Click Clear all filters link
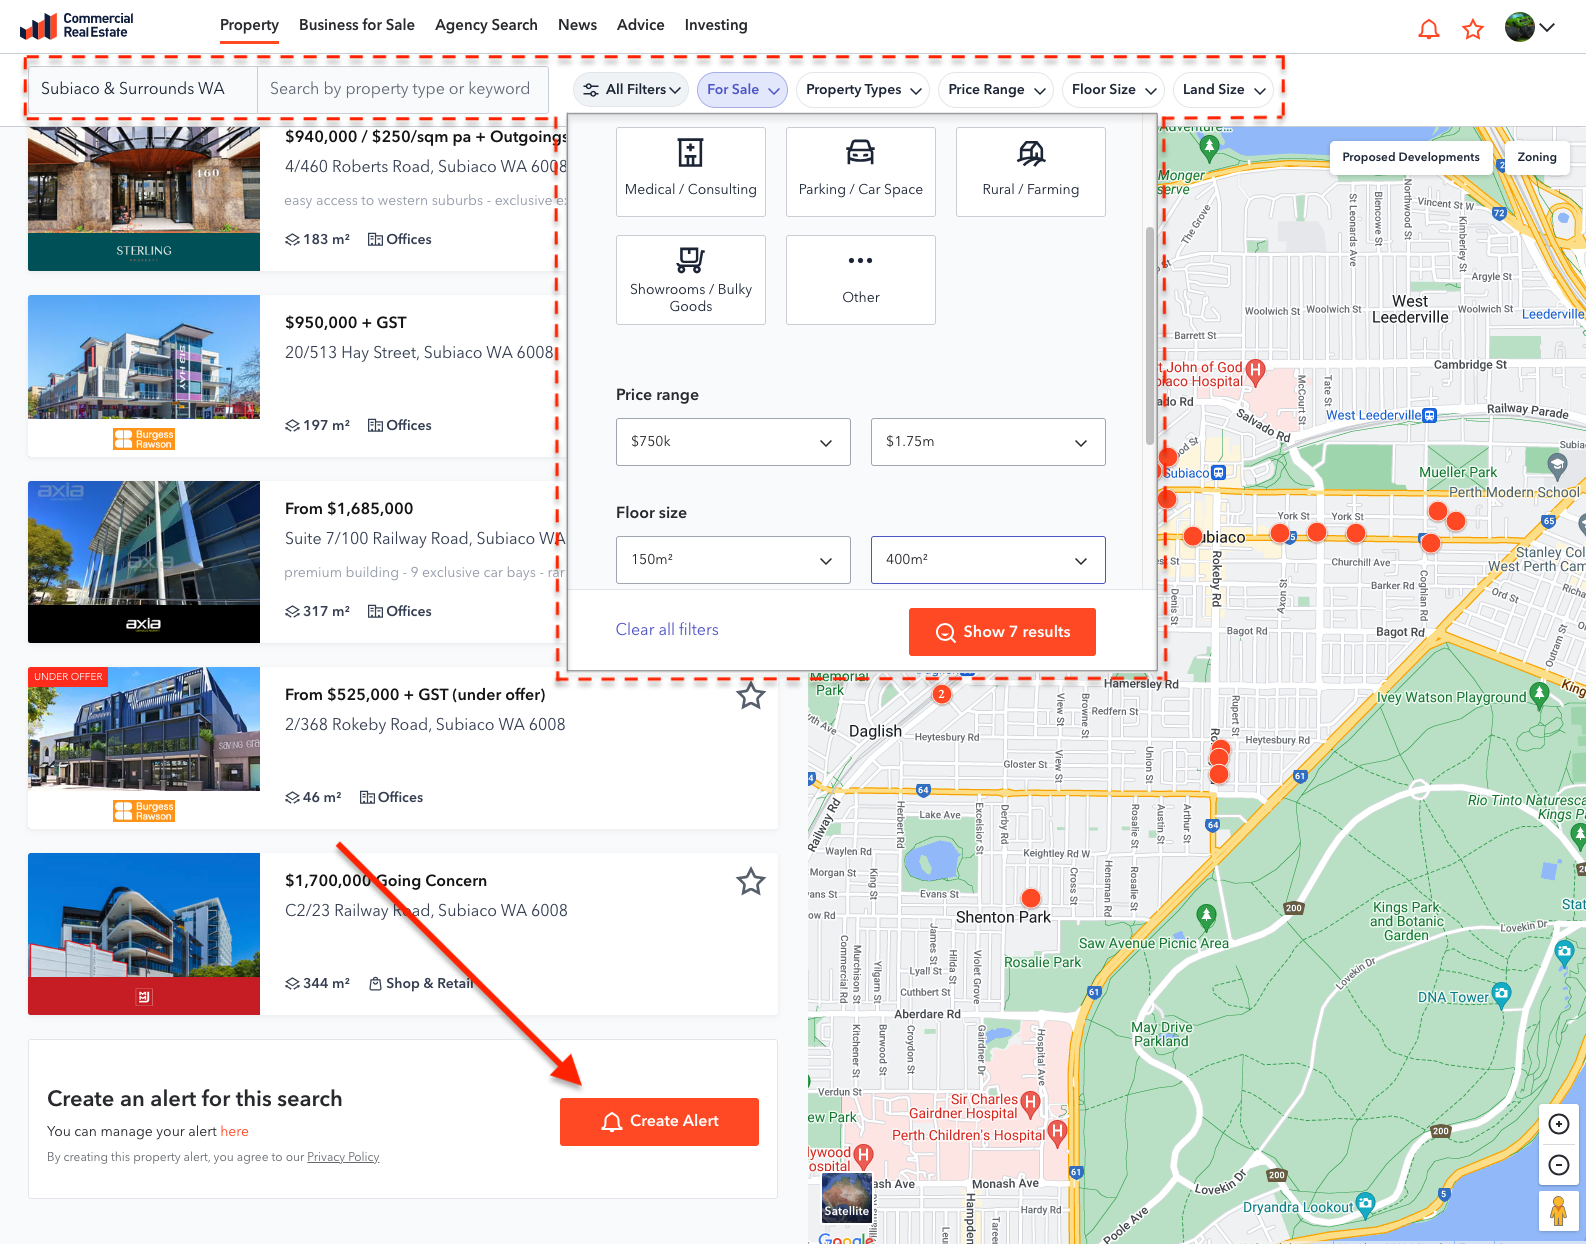This screenshot has height=1244, width=1586. click(x=667, y=630)
